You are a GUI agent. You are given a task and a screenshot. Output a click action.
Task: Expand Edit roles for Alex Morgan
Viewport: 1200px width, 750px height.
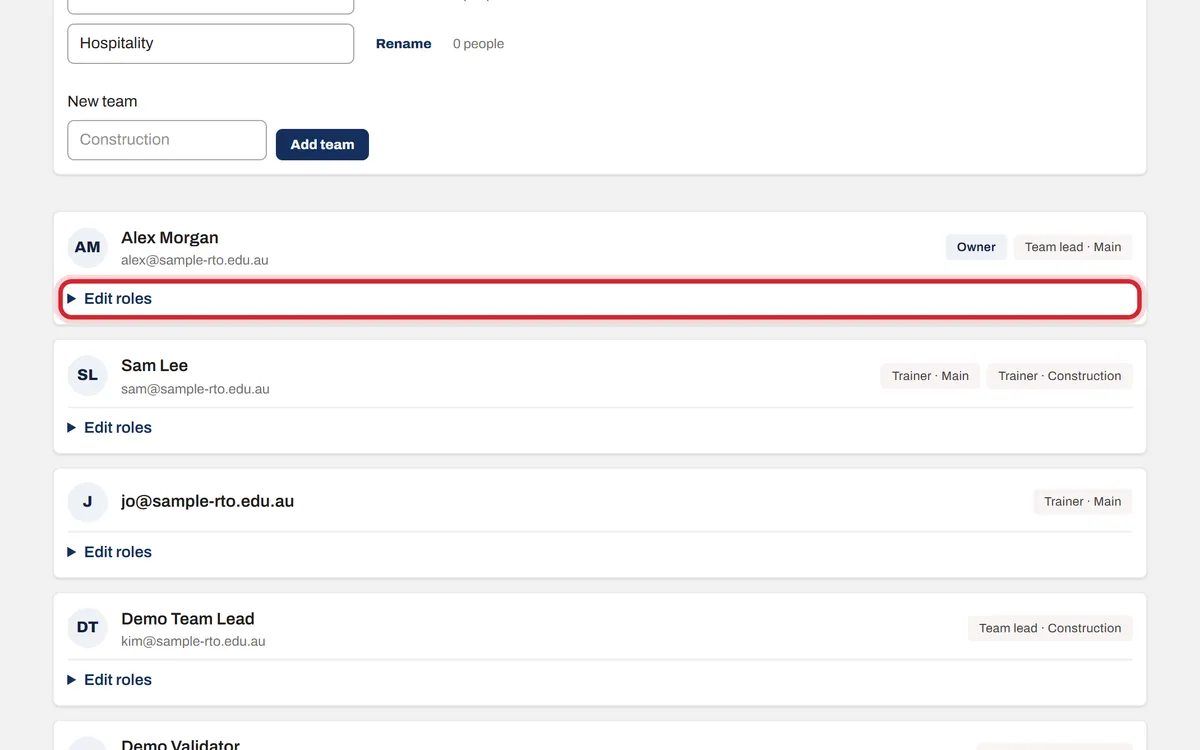coord(600,299)
